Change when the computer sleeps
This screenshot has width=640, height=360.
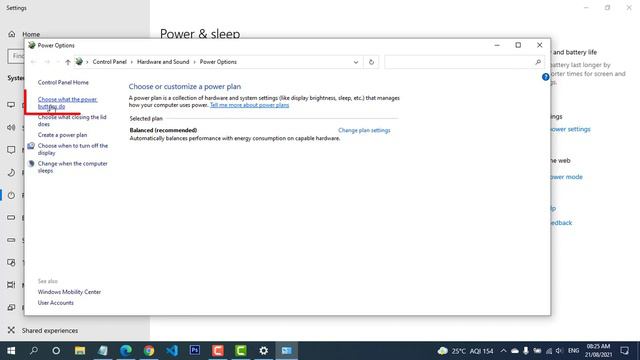pos(72,167)
